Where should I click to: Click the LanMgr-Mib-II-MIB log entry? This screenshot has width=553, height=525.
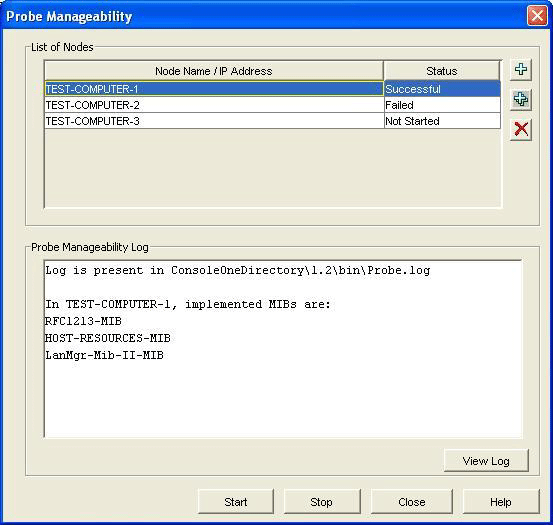click(x=104, y=355)
